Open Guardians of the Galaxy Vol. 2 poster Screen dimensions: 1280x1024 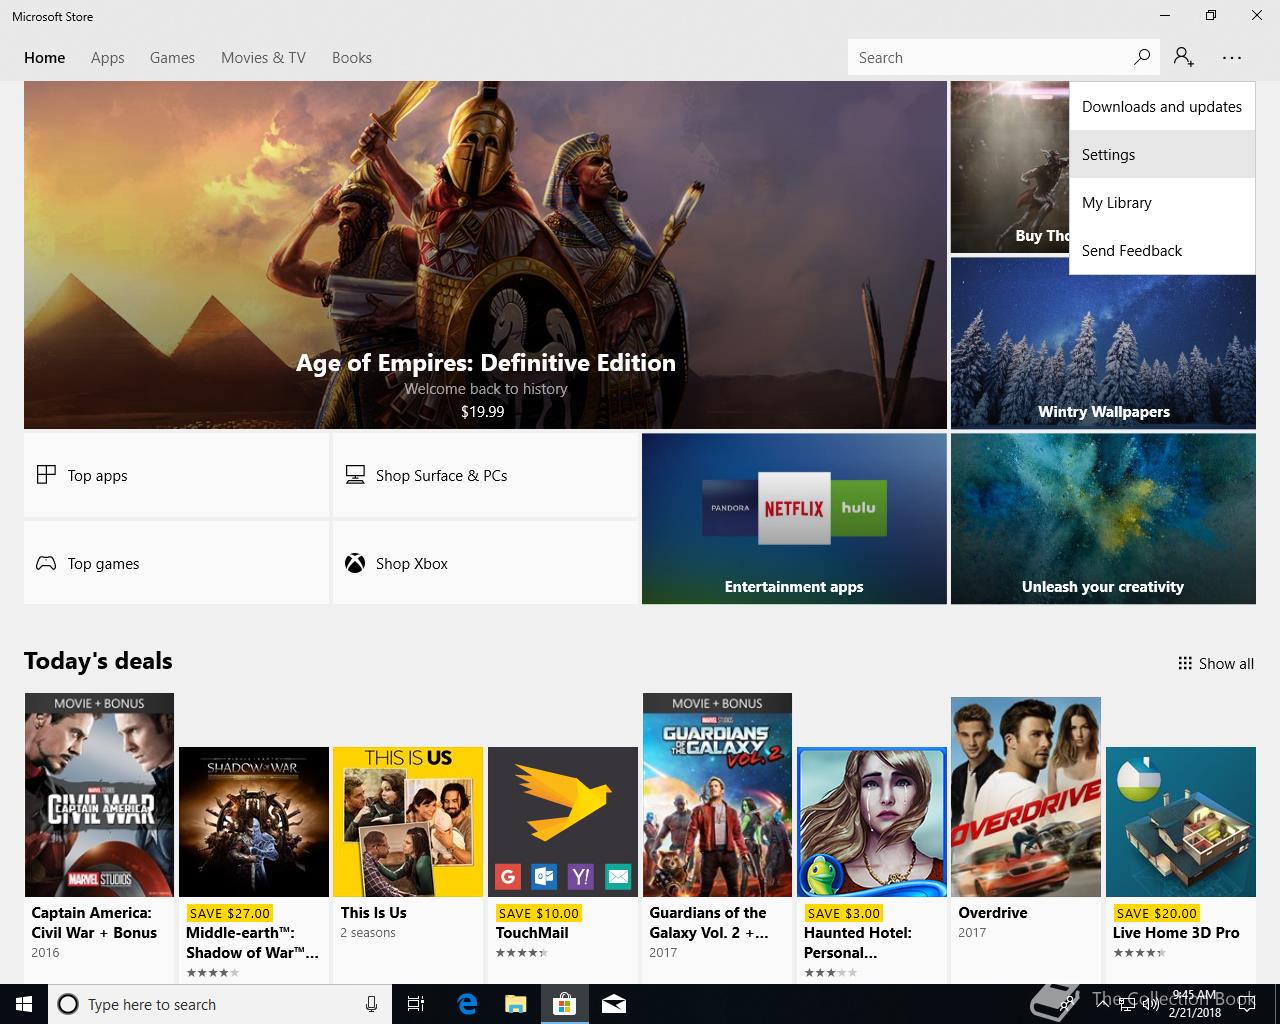click(717, 795)
